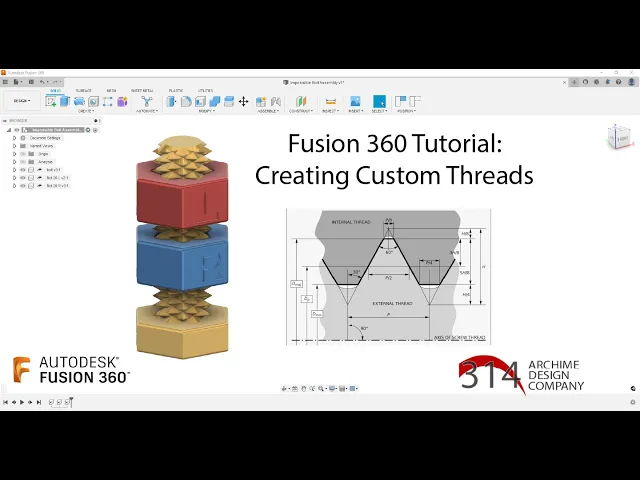The height and width of the screenshot is (480, 640).
Task: Click the Insert image icon
Action: point(356,101)
